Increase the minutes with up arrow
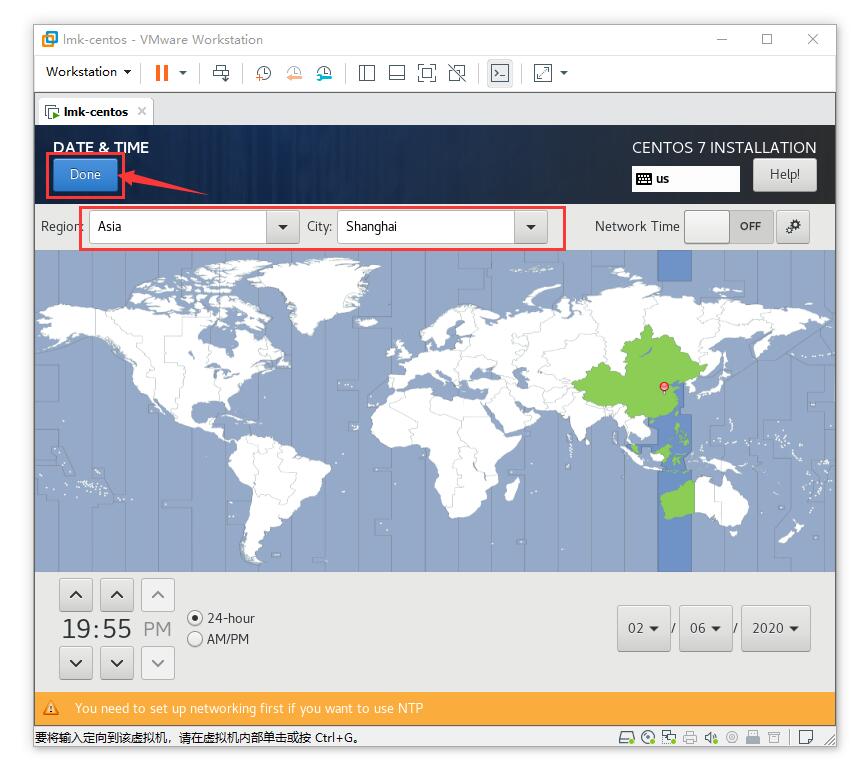This screenshot has width=863, height=780. click(x=117, y=595)
